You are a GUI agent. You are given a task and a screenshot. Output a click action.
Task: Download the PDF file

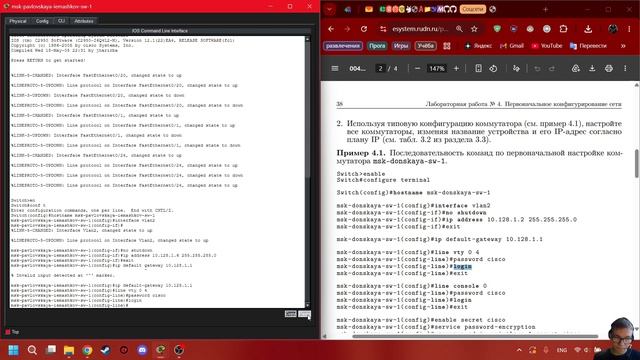592,69
